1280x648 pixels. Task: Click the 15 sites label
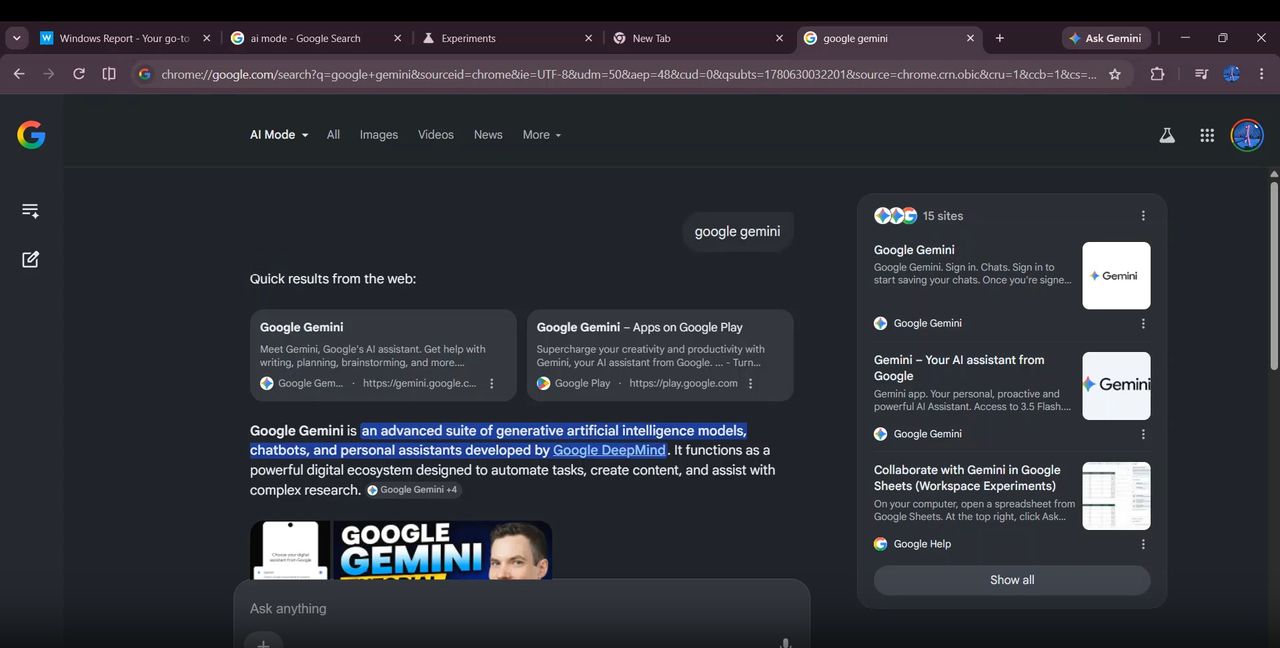click(x=943, y=216)
